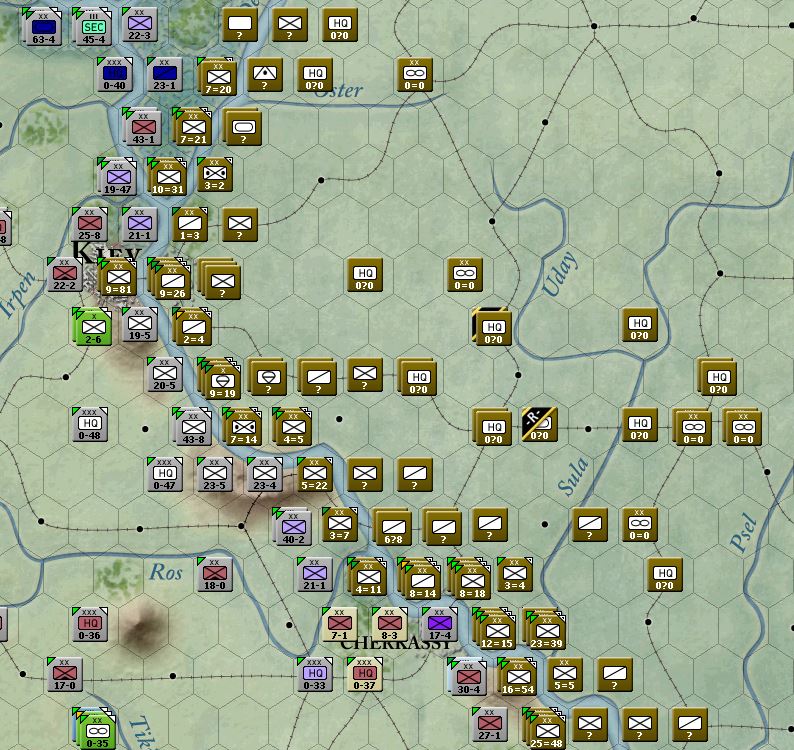
Task: Select the gray XXX HQ 0-48 counter
Action: tap(89, 424)
